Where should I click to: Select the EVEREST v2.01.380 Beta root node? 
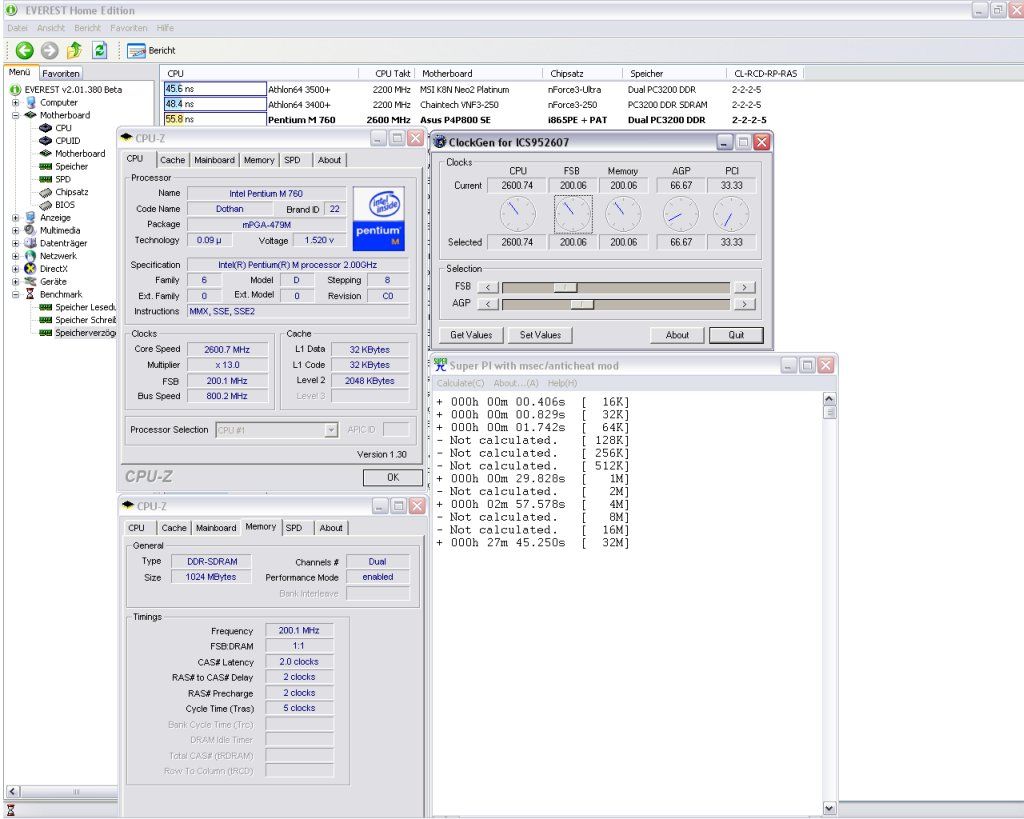(73, 89)
